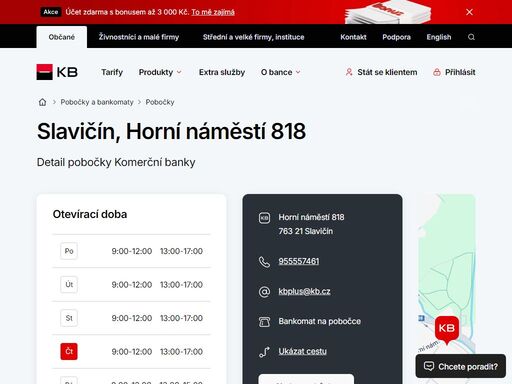
Task: Follow the 'To mě zajímá' link
Action: point(213,12)
